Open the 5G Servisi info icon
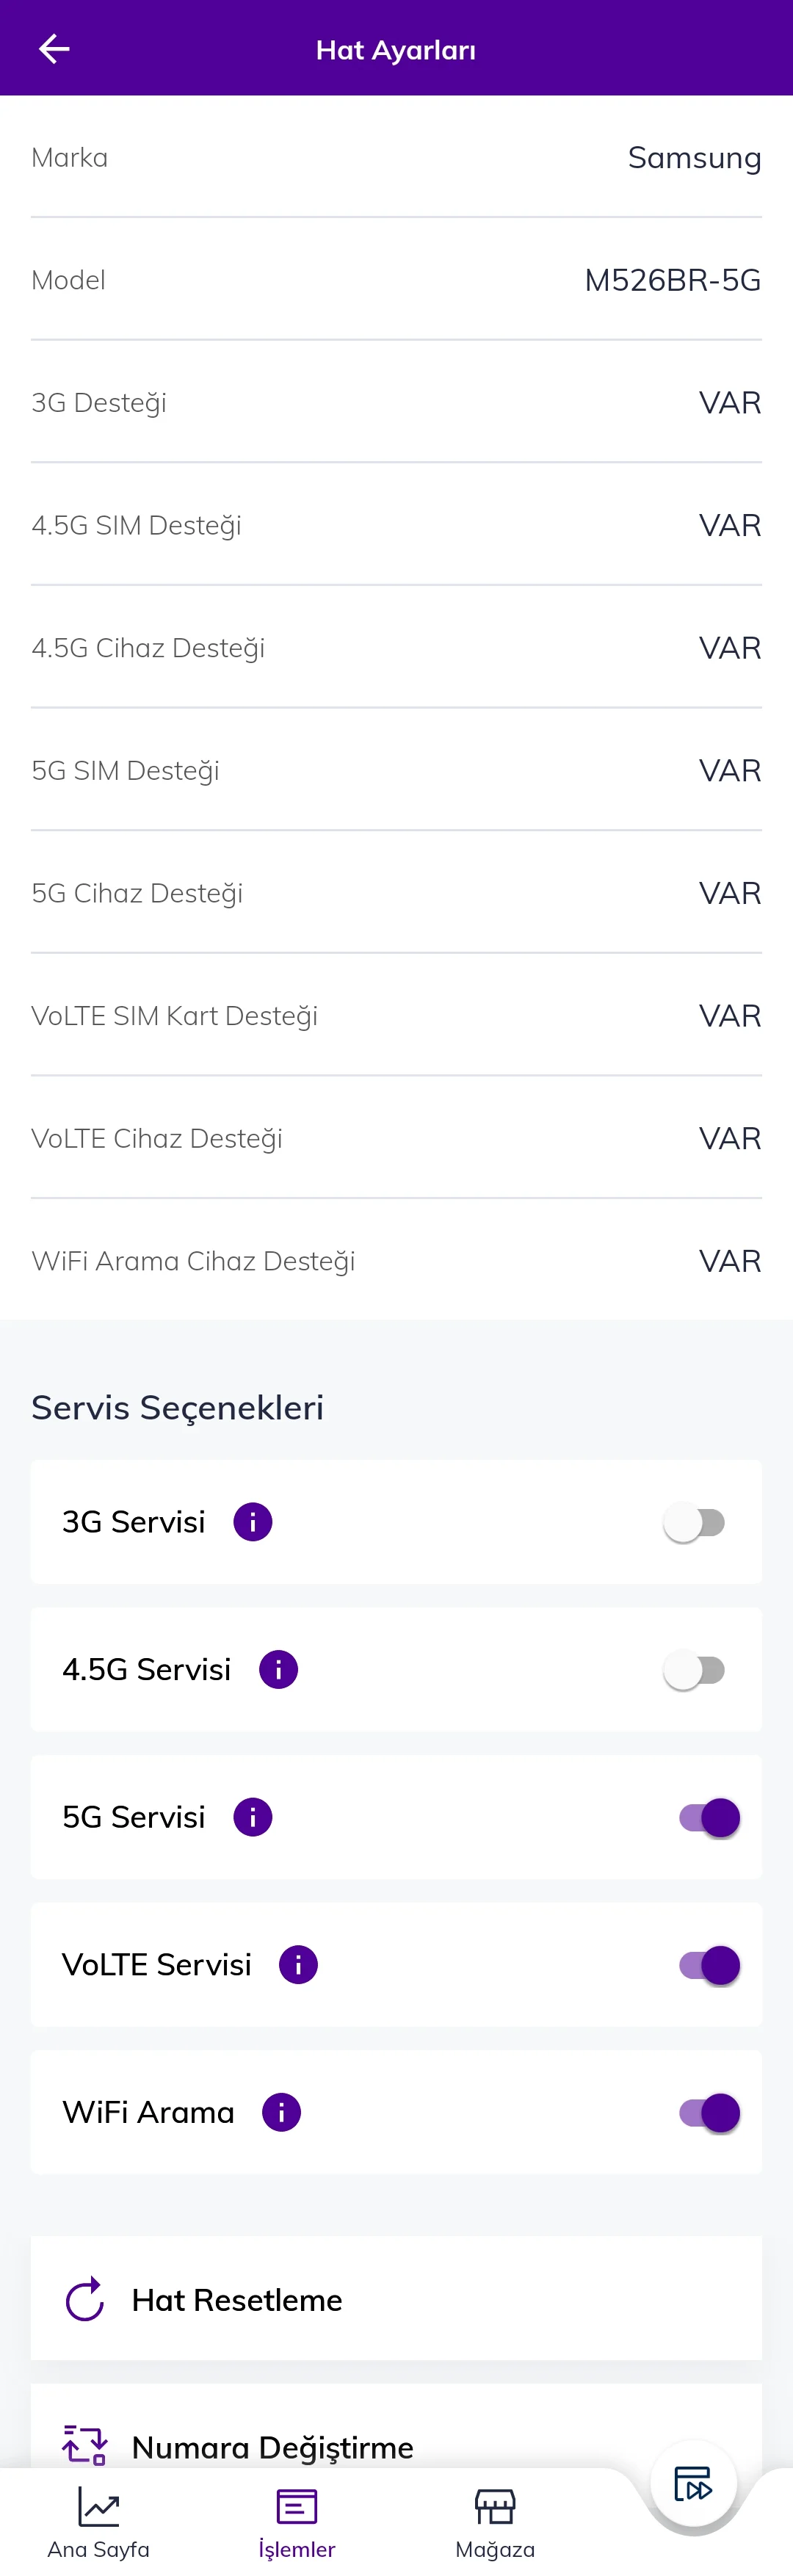This screenshot has width=793, height=2576. [x=253, y=1817]
